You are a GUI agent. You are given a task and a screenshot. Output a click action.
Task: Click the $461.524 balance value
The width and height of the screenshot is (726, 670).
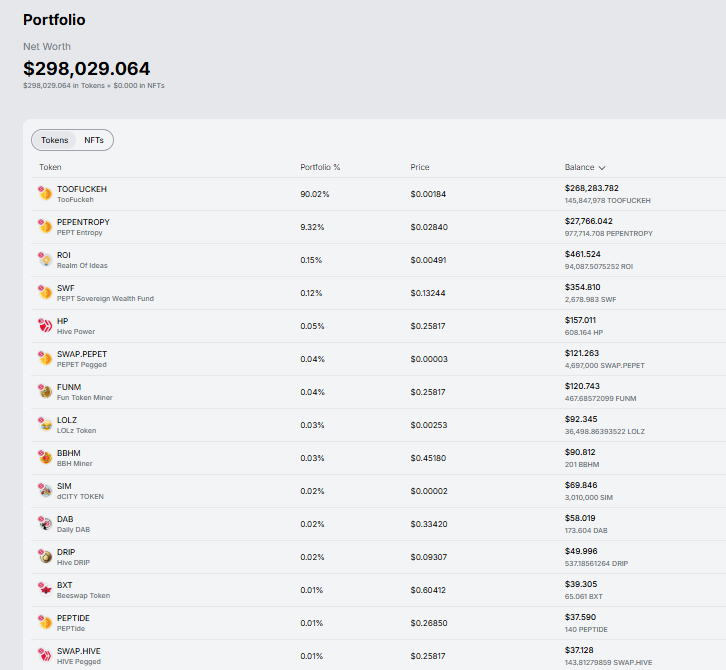tap(582, 254)
